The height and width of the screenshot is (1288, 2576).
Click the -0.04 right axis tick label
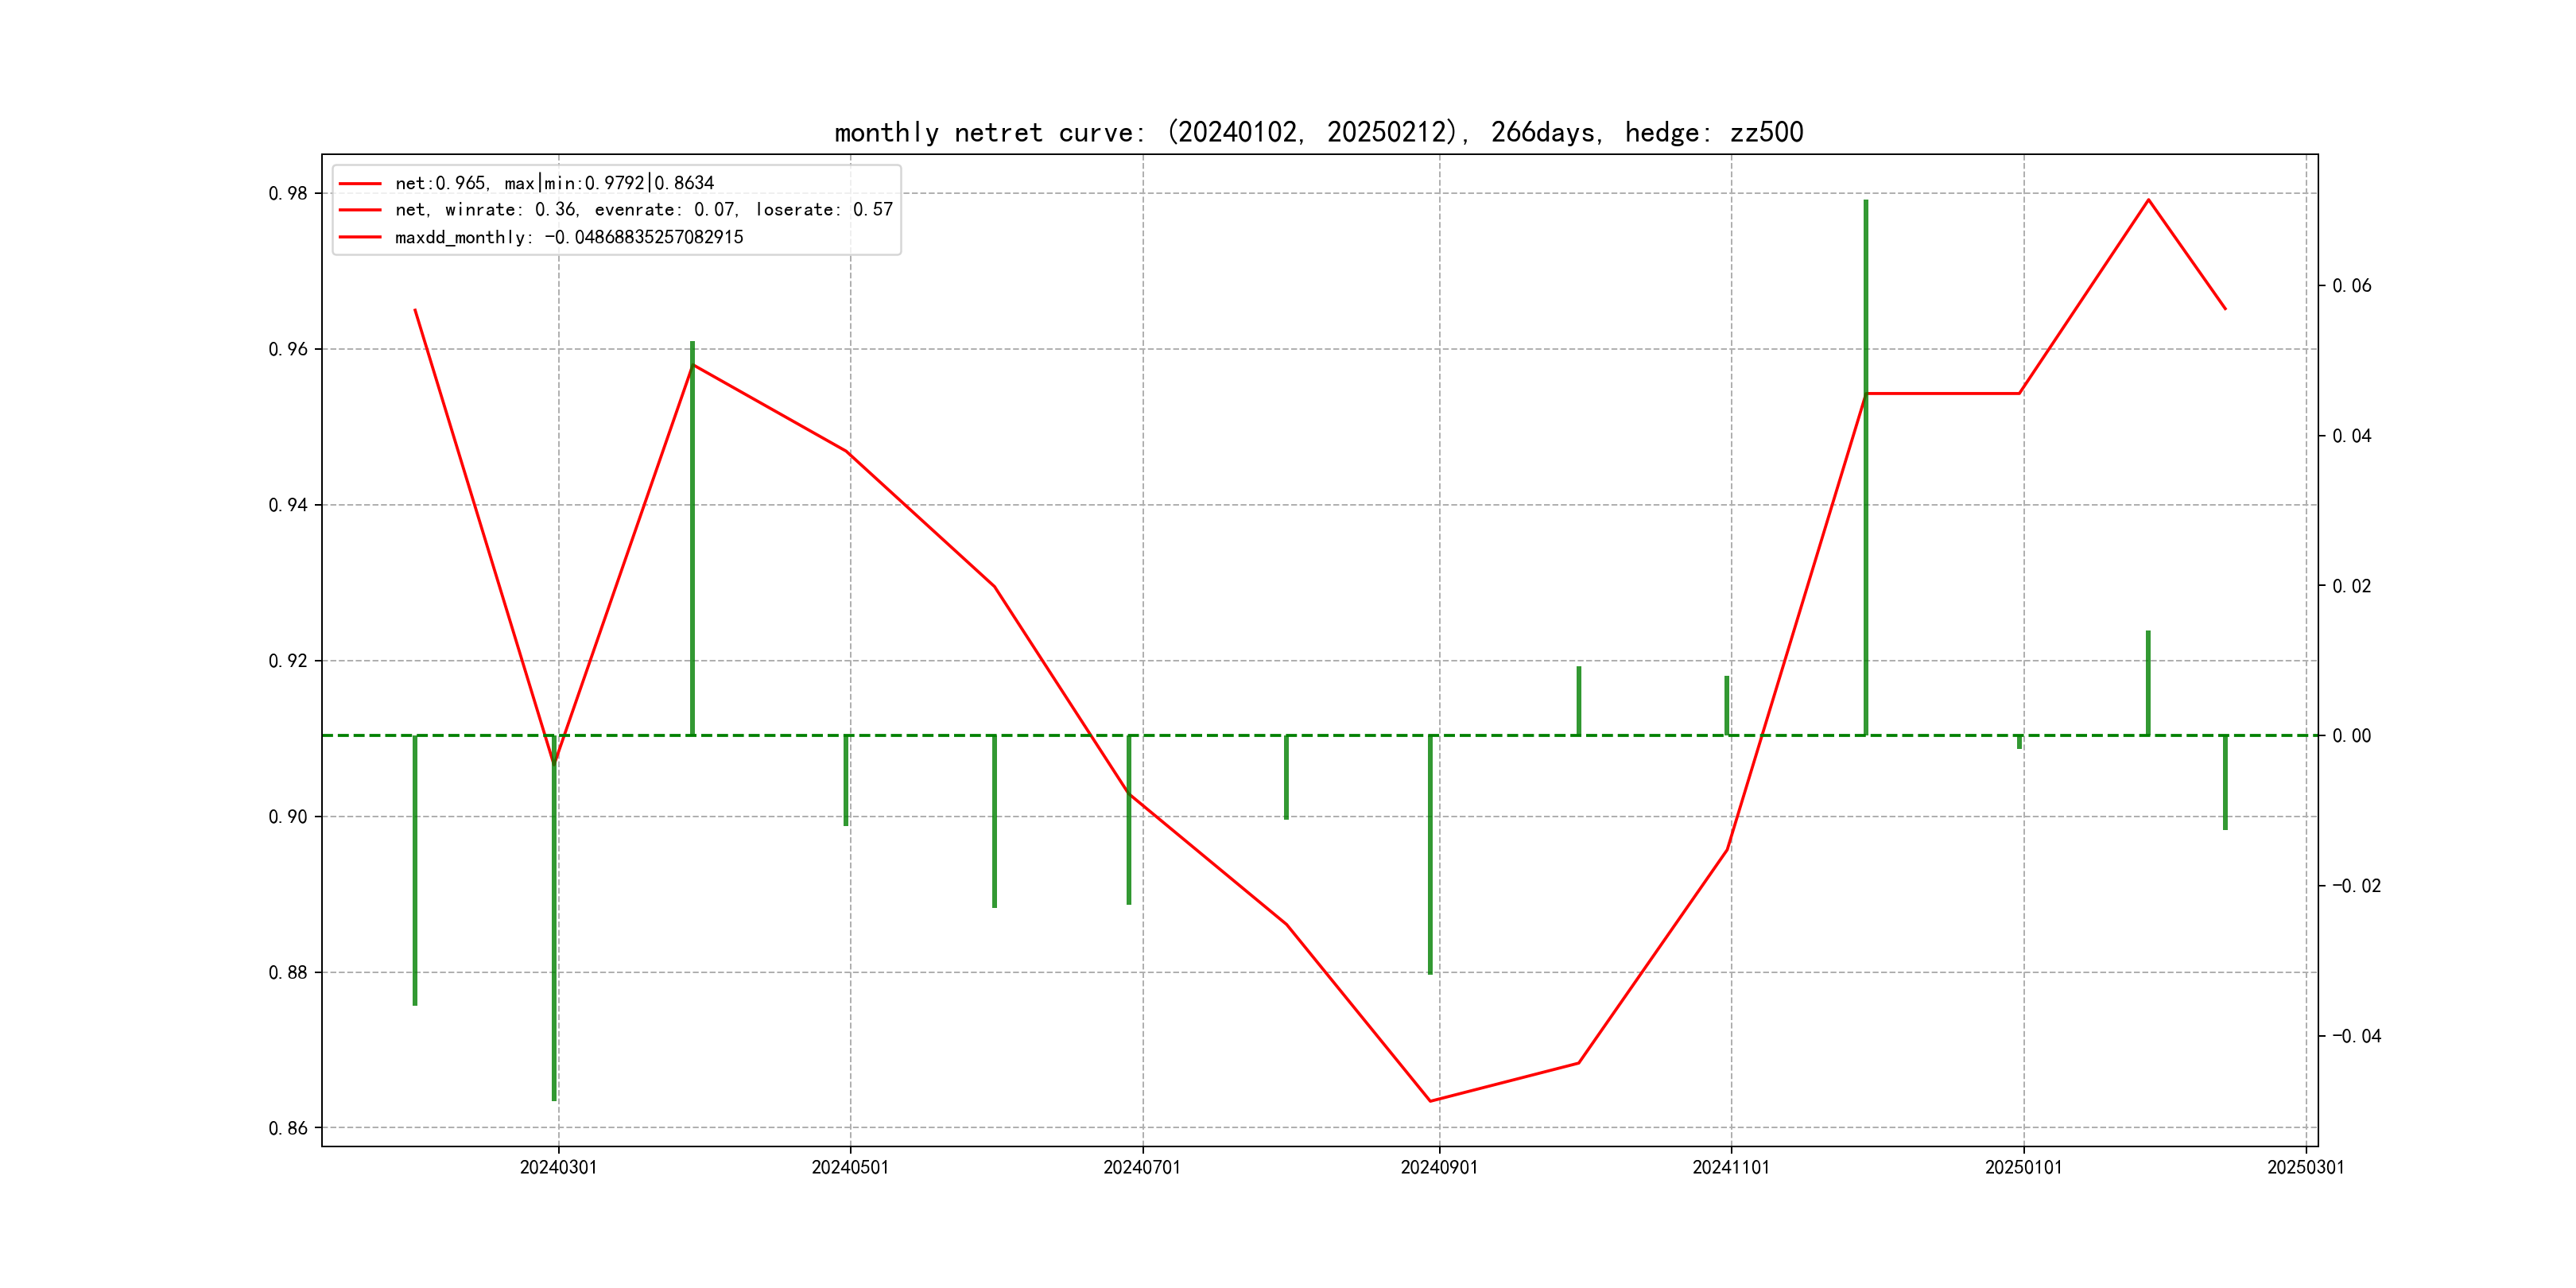(x=2356, y=1036)
